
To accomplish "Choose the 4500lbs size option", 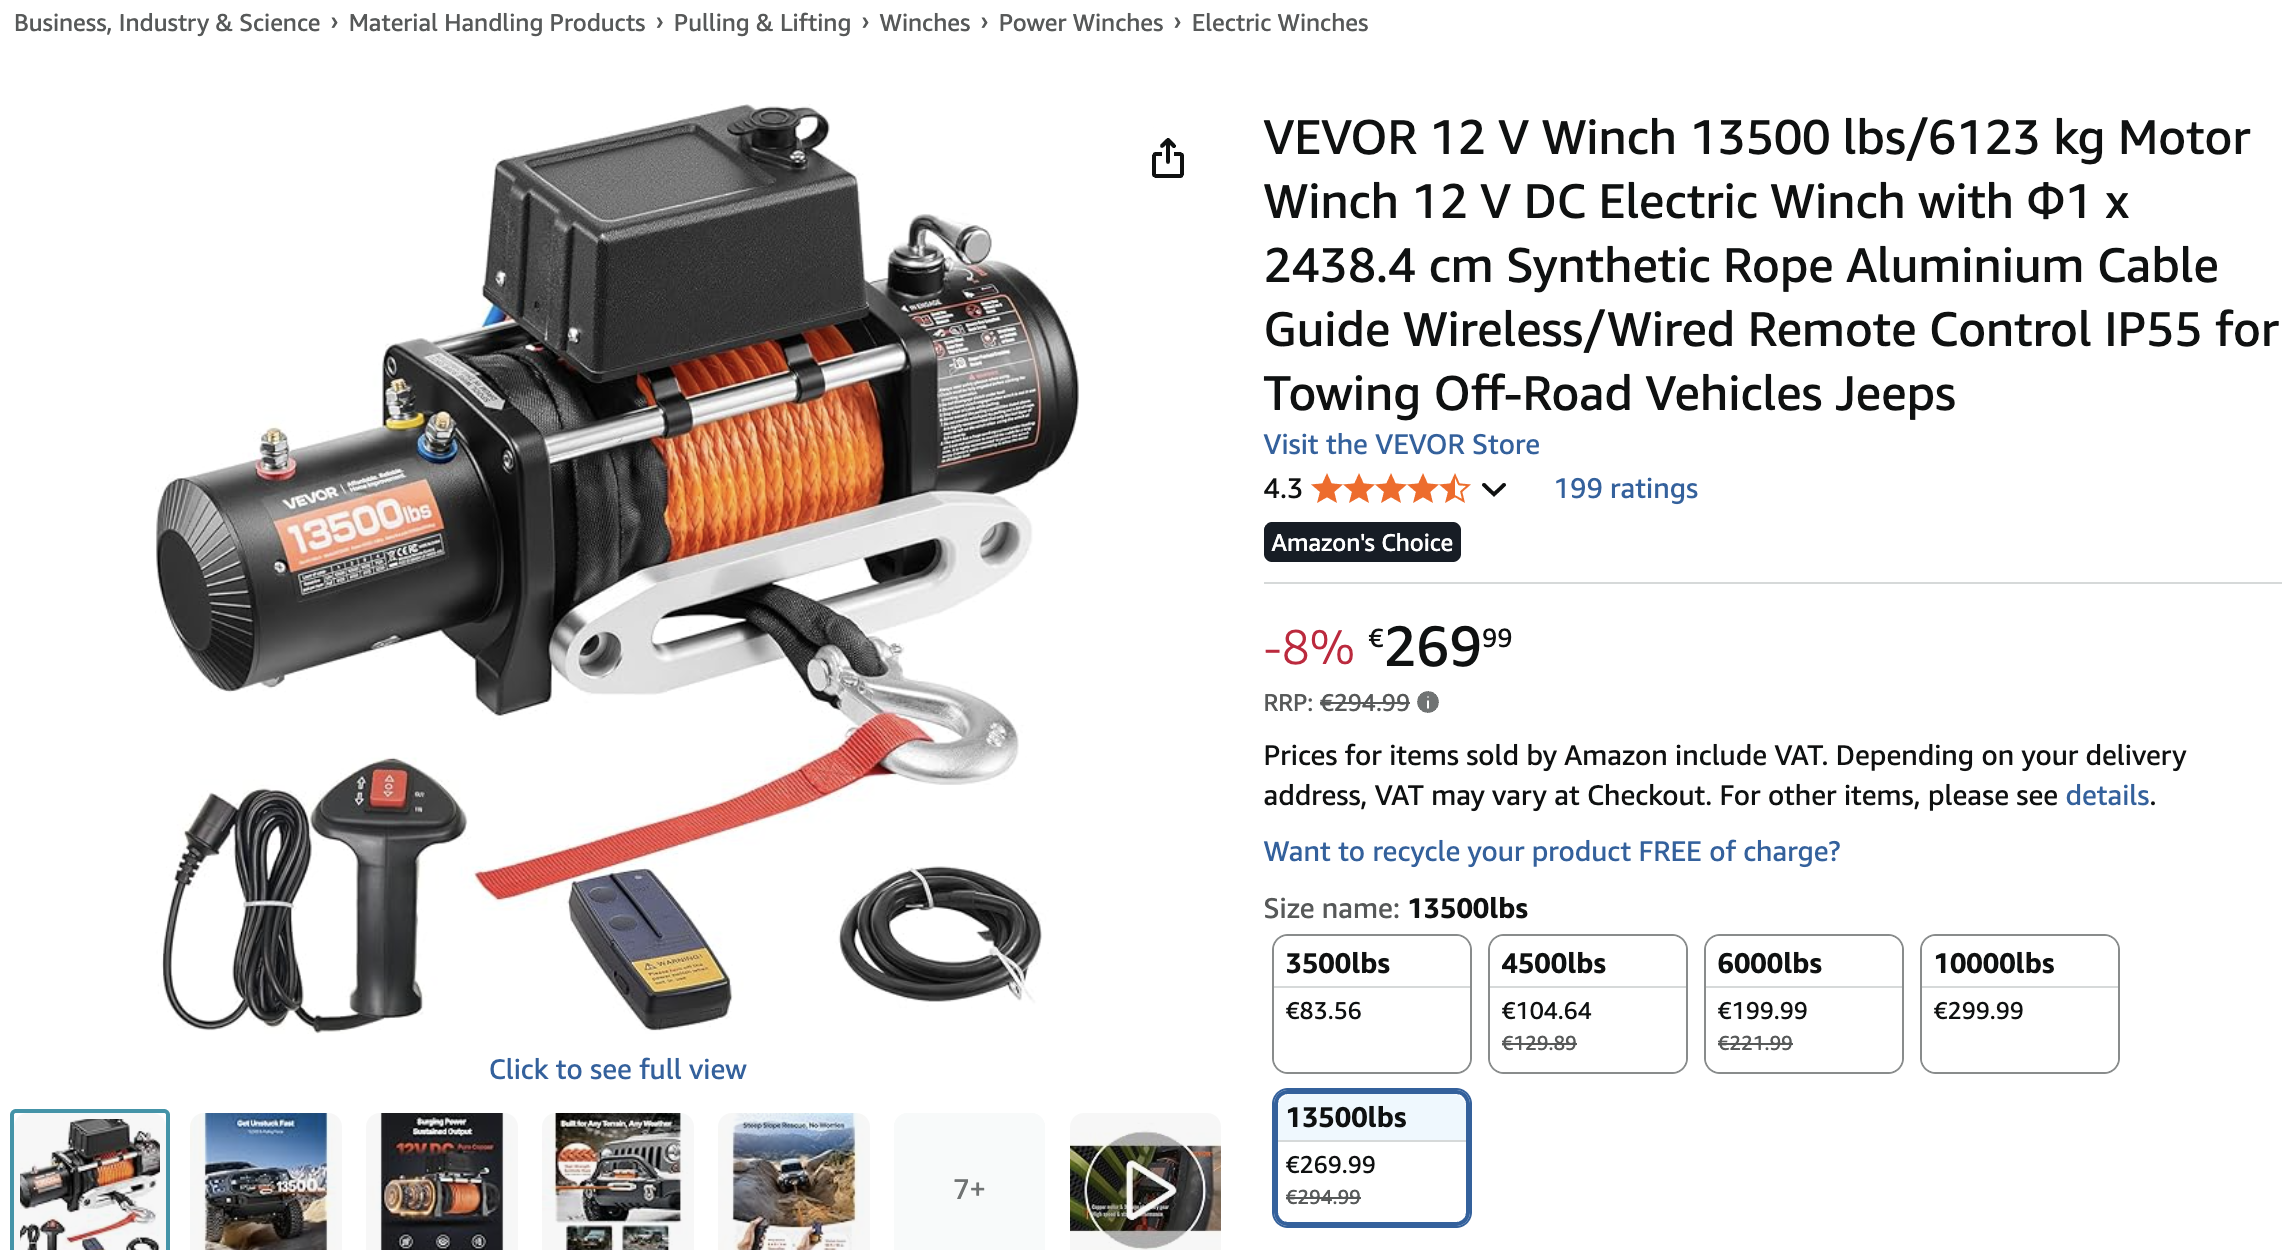I will [1587, 1003].
